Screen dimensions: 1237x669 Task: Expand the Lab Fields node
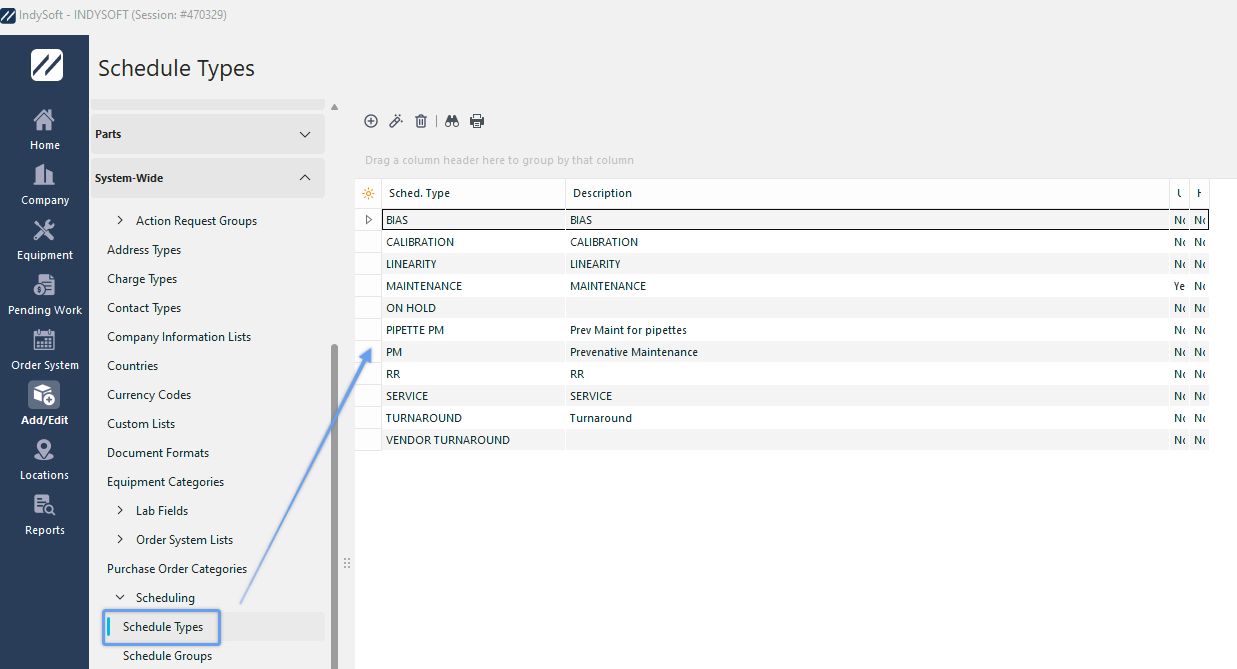[121, 511]
